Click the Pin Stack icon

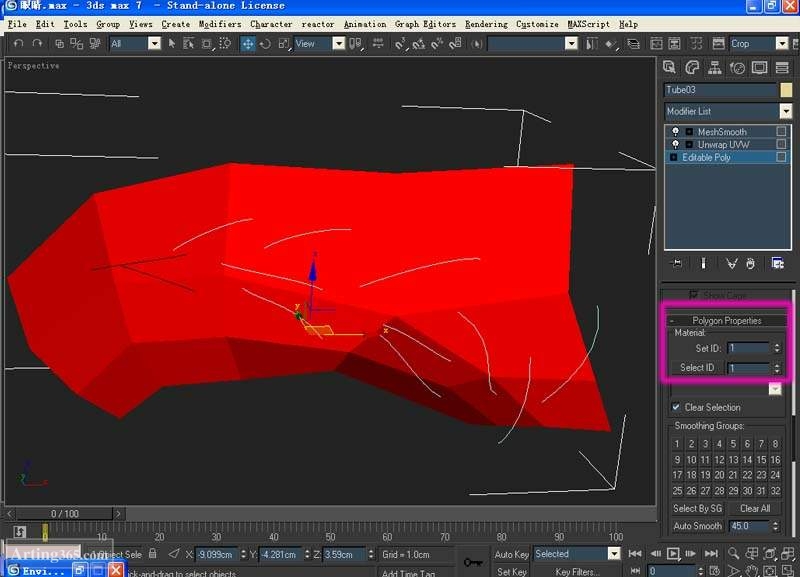pos(677,263)
